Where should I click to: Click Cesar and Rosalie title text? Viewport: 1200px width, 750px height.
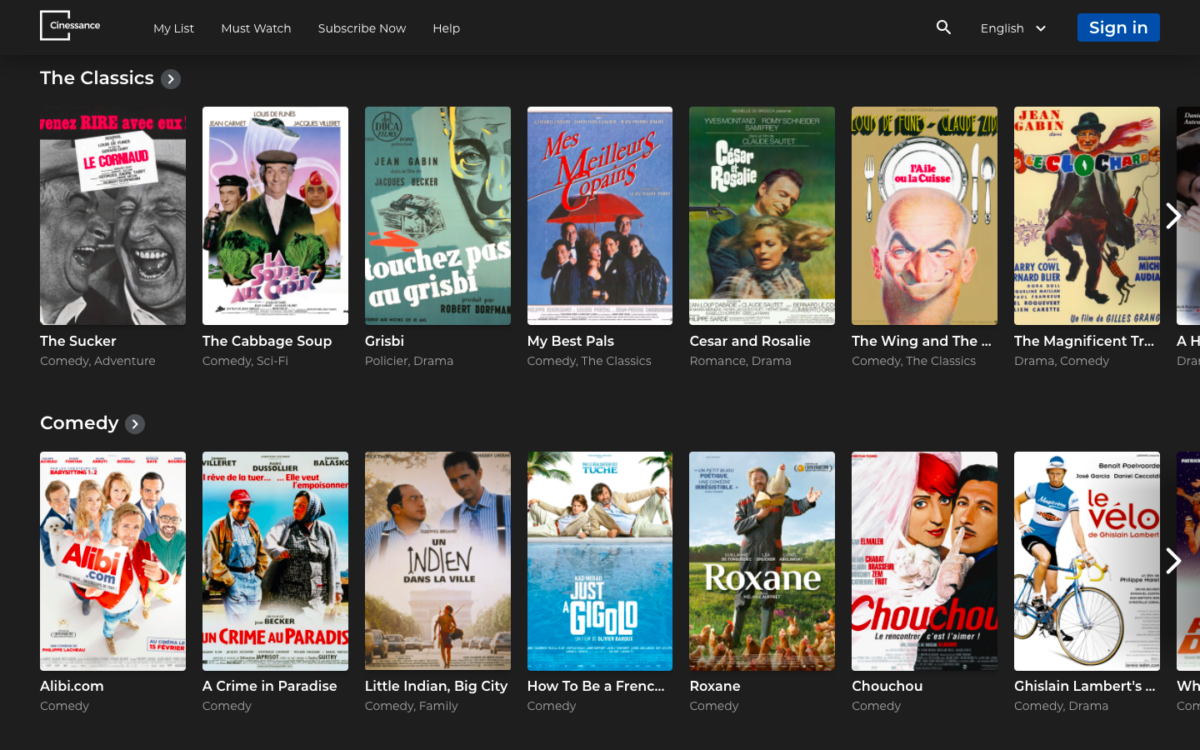[x=750, y=341]
